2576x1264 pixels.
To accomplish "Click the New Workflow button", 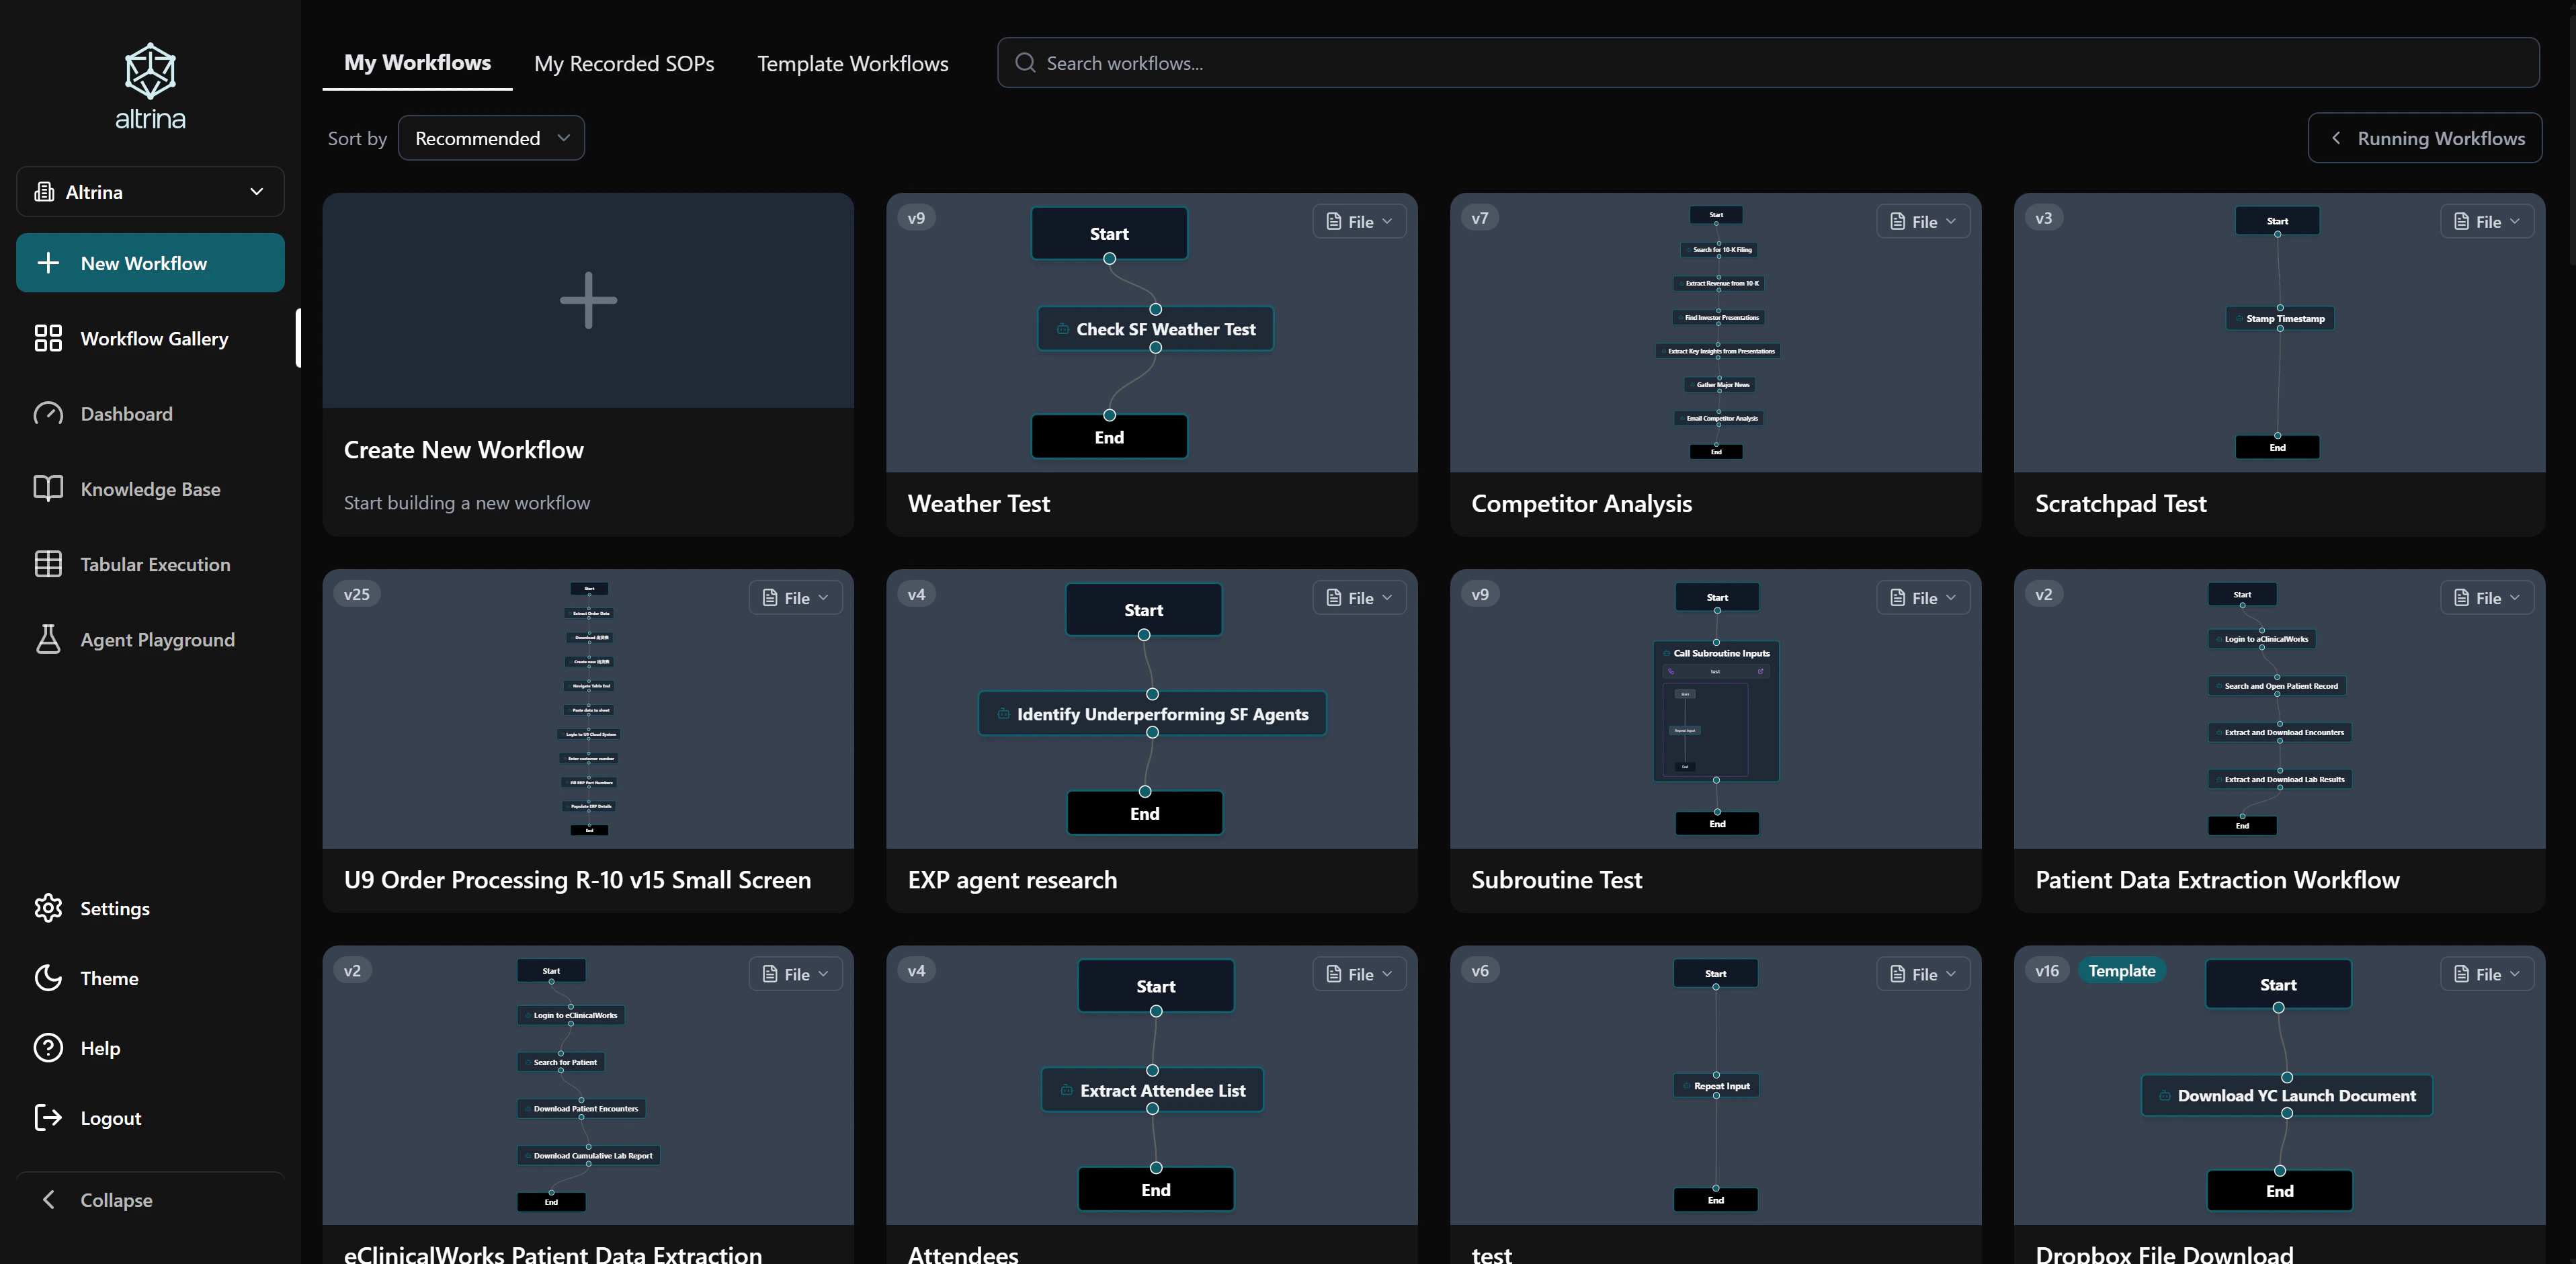I will click(x=150, y=263).
